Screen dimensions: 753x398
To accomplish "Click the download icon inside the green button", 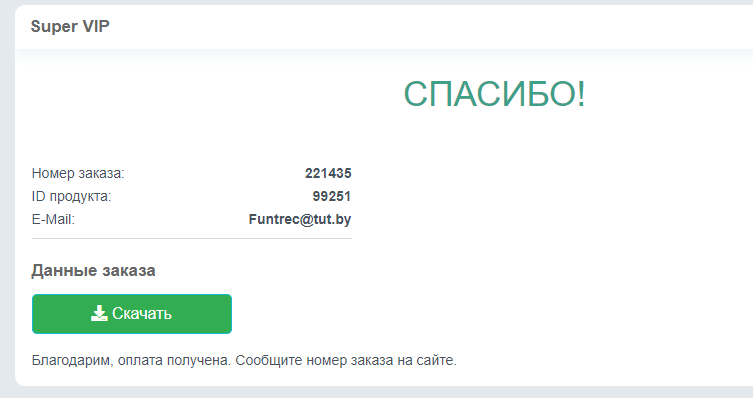I will pyautogui.click(x=99, y=314).
